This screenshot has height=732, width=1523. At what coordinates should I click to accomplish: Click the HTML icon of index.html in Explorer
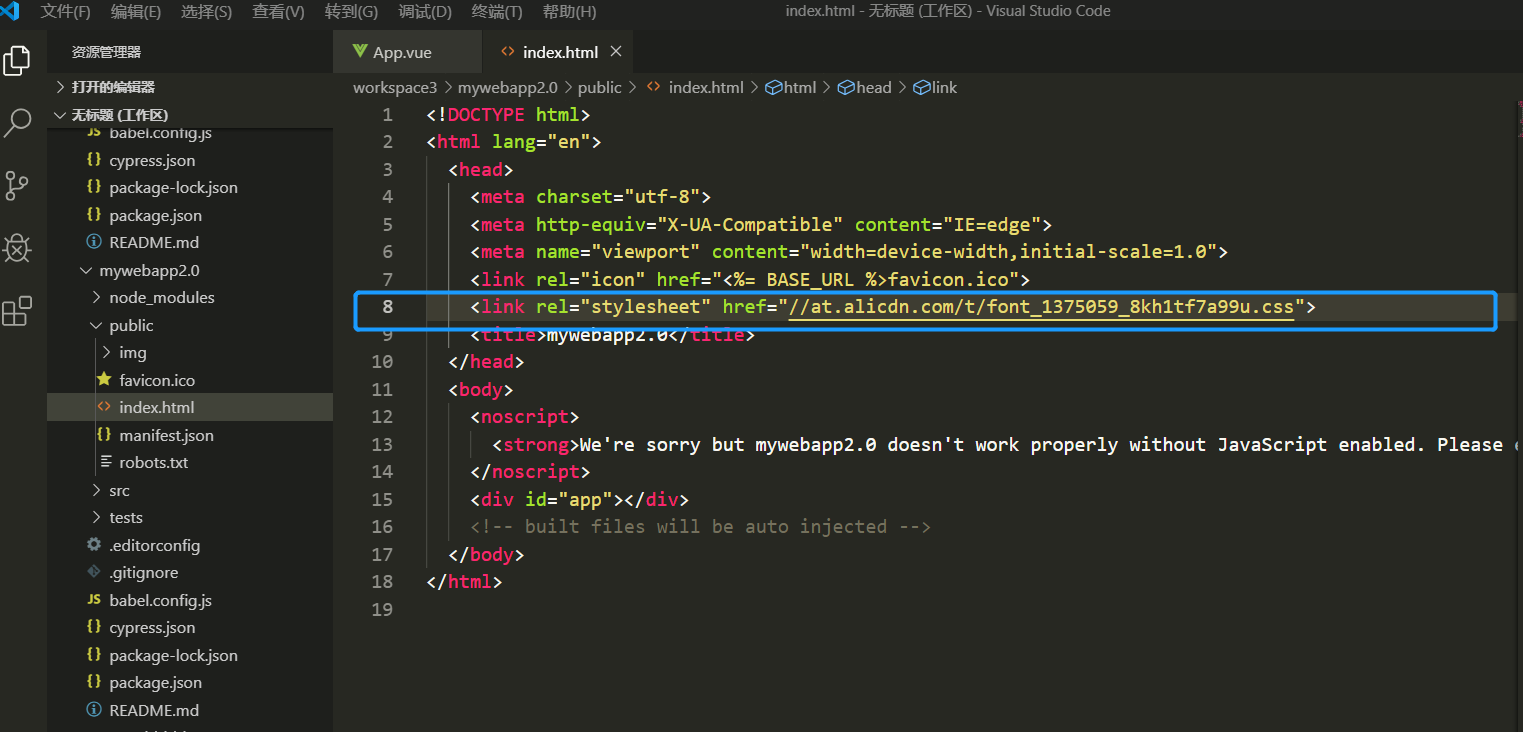coord(103,407)
